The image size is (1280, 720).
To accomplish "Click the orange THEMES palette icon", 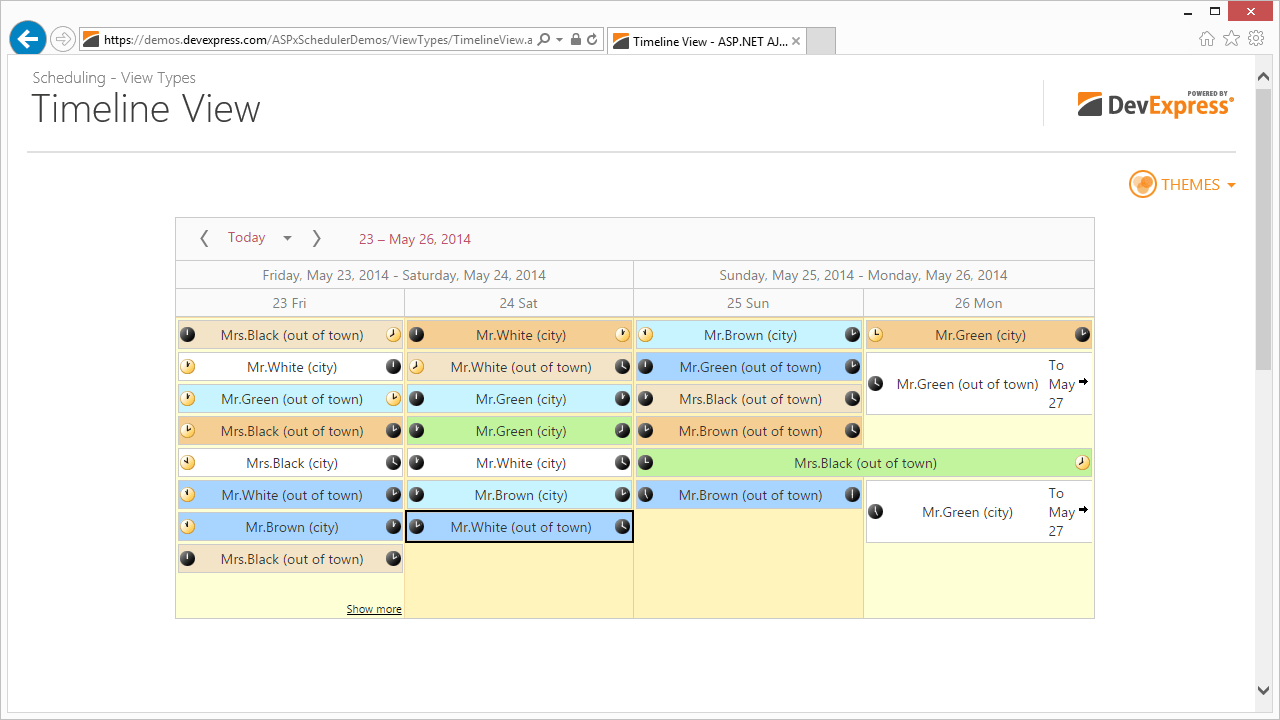I will 1143,184.
